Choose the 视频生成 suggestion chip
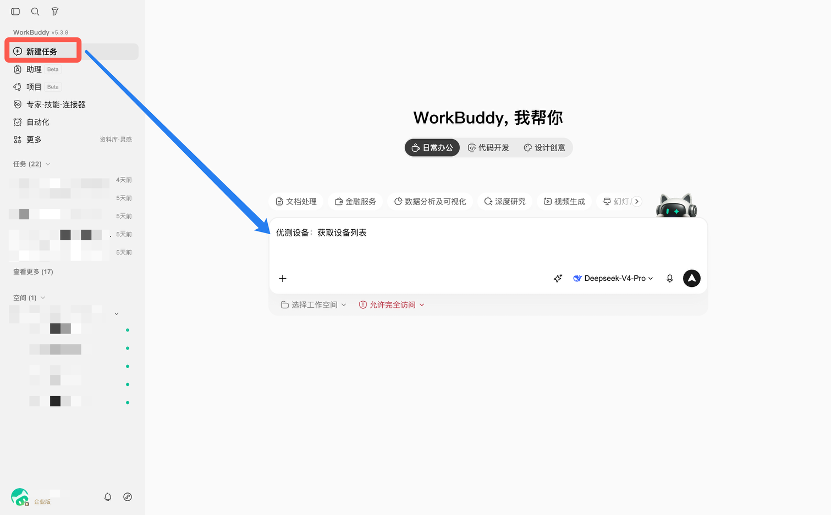Image resolution: width=832 pixels, height=516 pixels. (565, 202)
